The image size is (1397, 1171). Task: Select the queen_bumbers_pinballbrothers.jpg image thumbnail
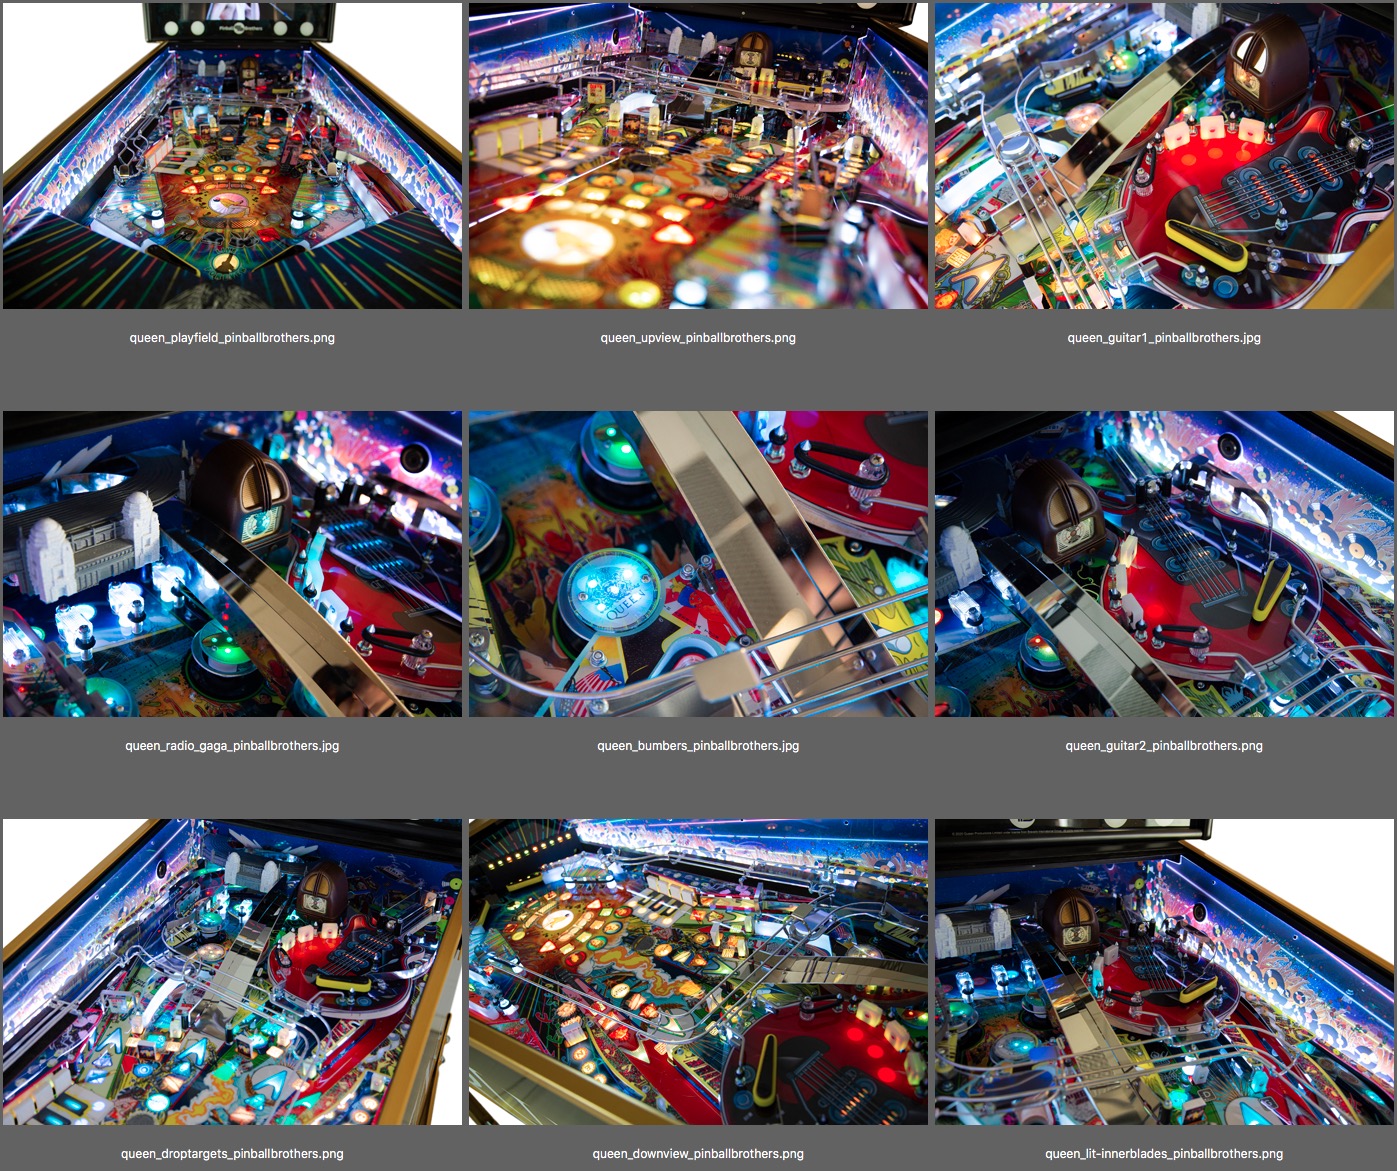click(698, 564)
